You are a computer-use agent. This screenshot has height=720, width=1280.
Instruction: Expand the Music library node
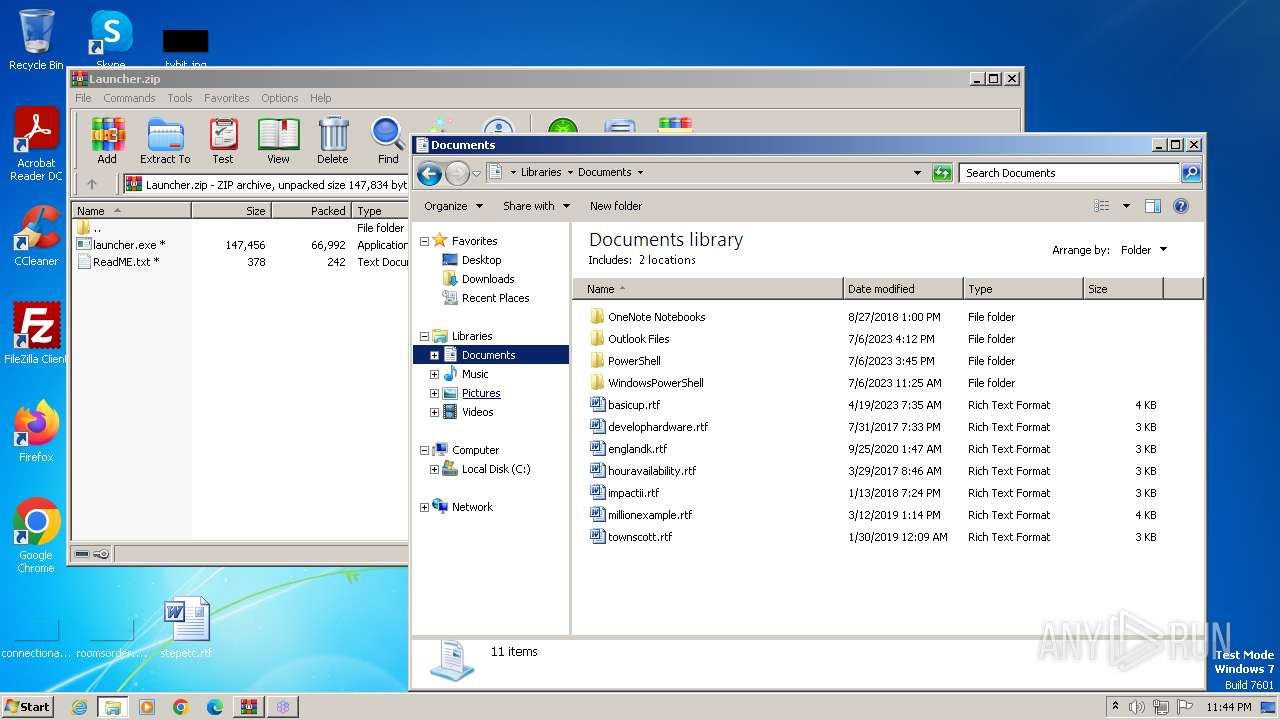[x=434, y=374]
